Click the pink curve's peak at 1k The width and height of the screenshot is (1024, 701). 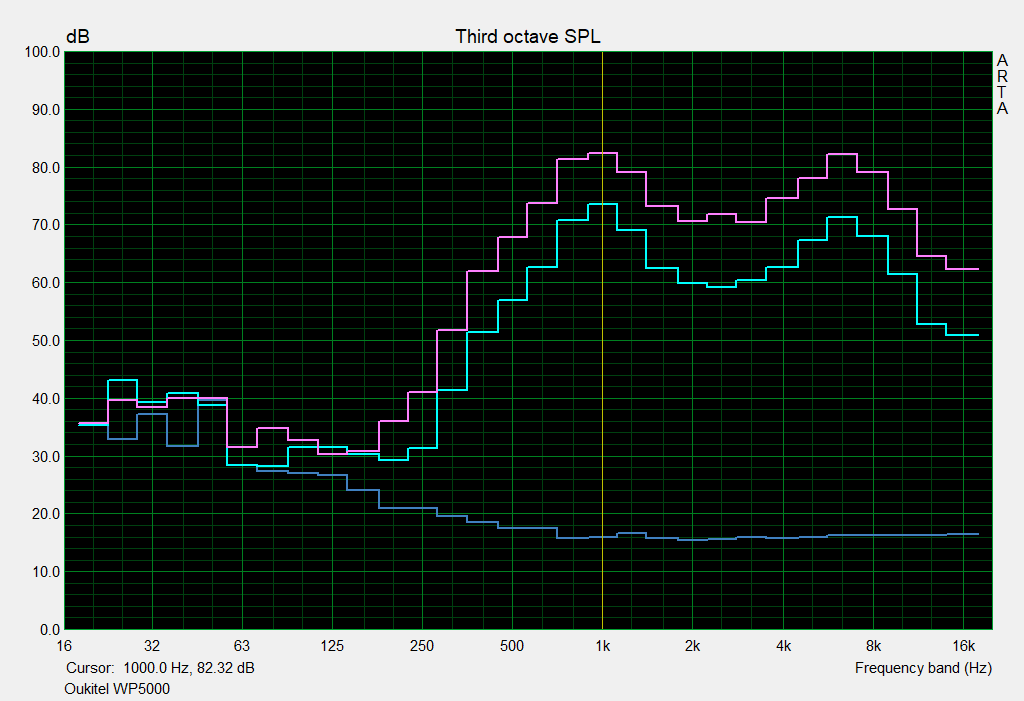602,153
